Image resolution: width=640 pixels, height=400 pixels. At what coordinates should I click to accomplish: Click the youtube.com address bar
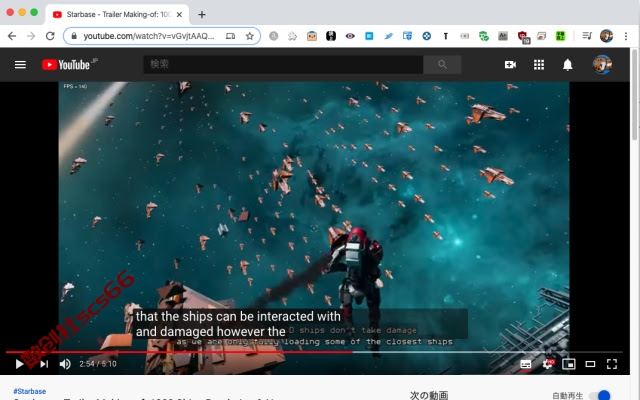[149, 36]
